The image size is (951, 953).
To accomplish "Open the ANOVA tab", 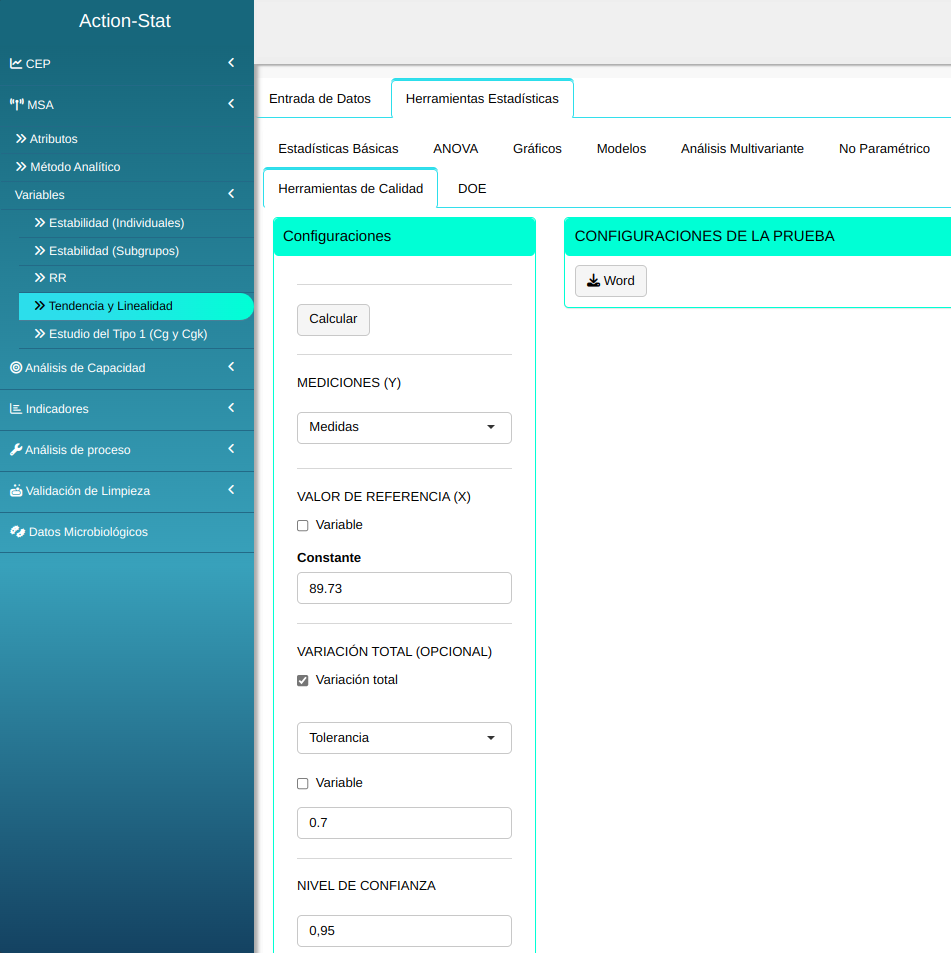I will [455, 149].
